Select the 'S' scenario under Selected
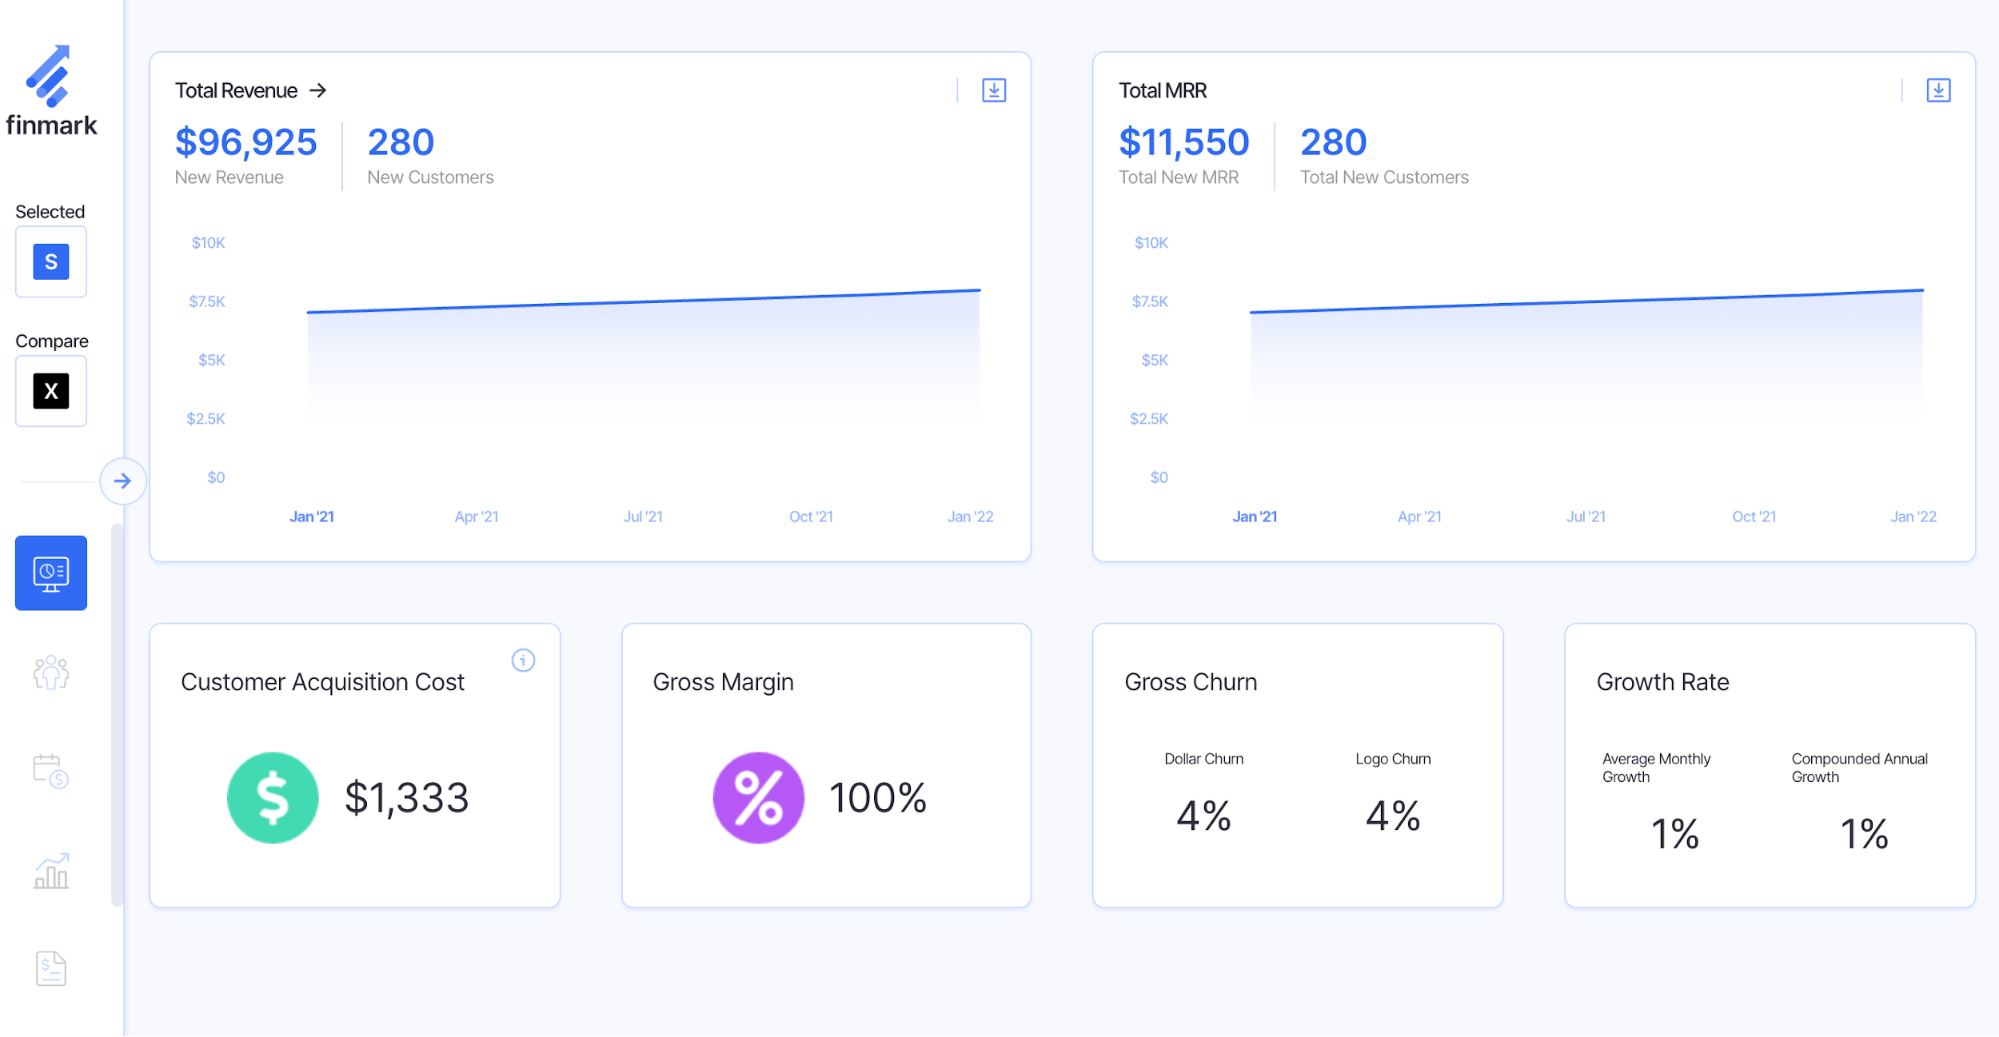 [50, 261]
